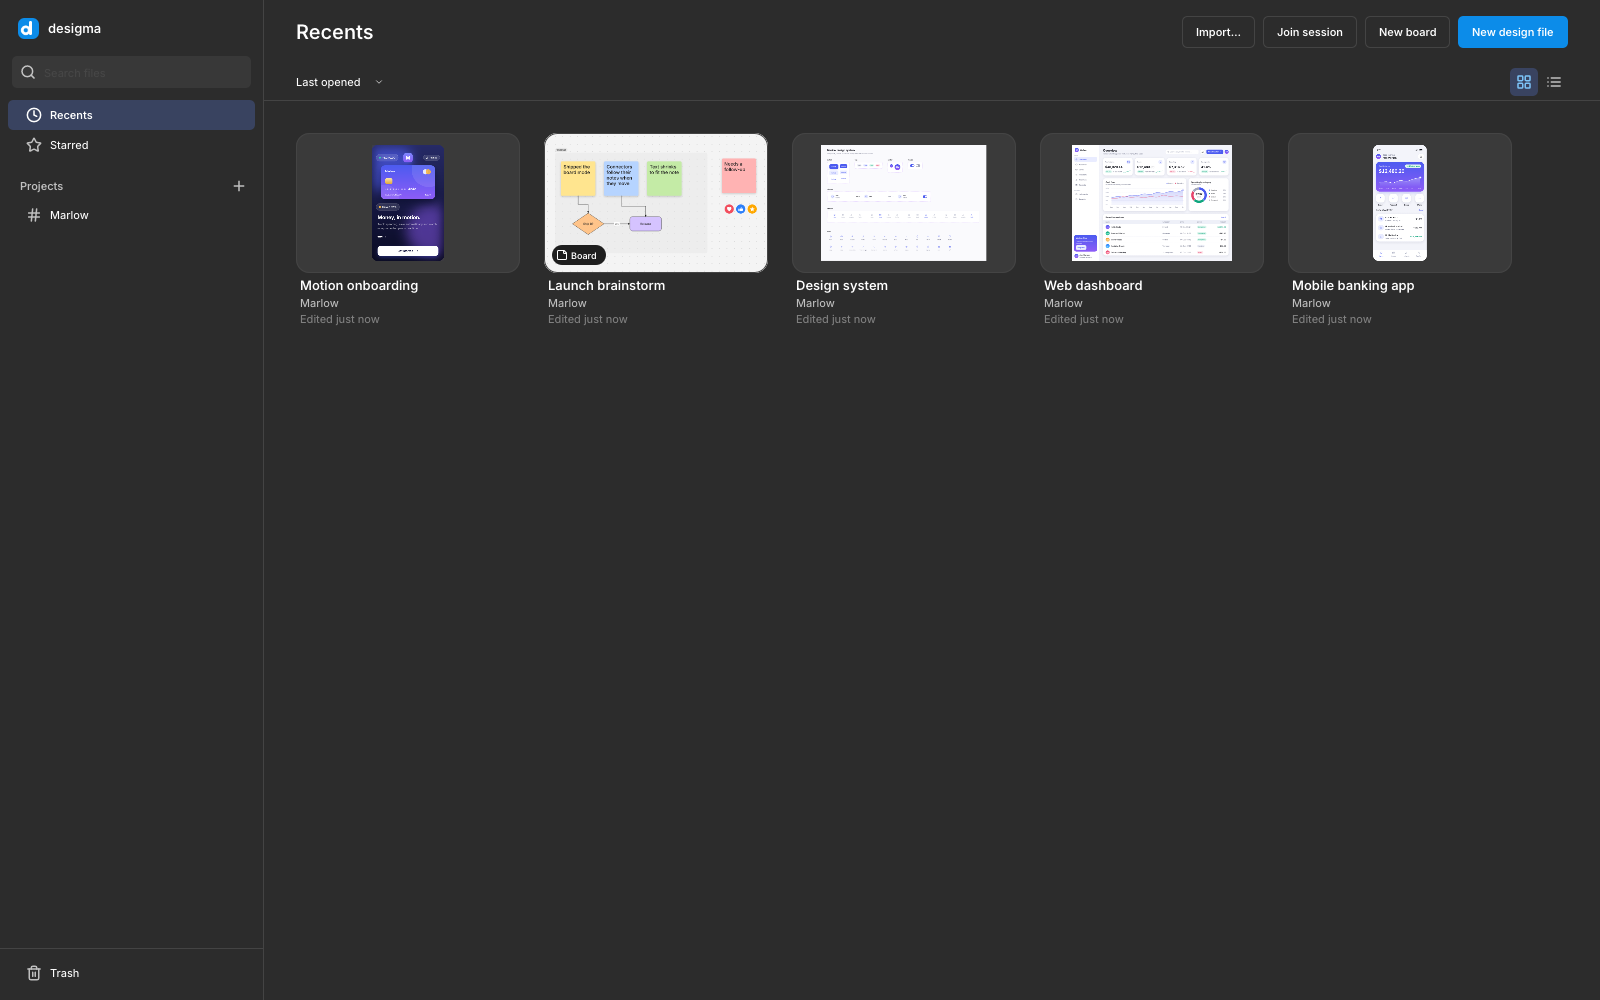
Task: Open the Trash
Action: click(x=131, y=973)
